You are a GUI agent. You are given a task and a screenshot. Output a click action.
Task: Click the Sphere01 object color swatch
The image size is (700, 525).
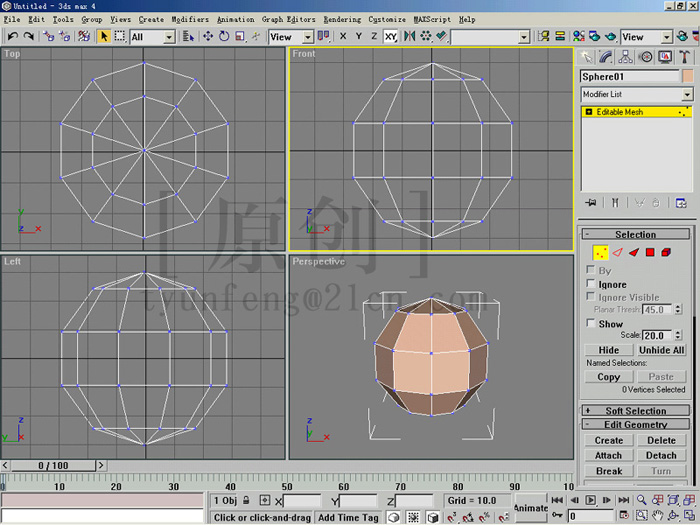[x=688, y=76]
